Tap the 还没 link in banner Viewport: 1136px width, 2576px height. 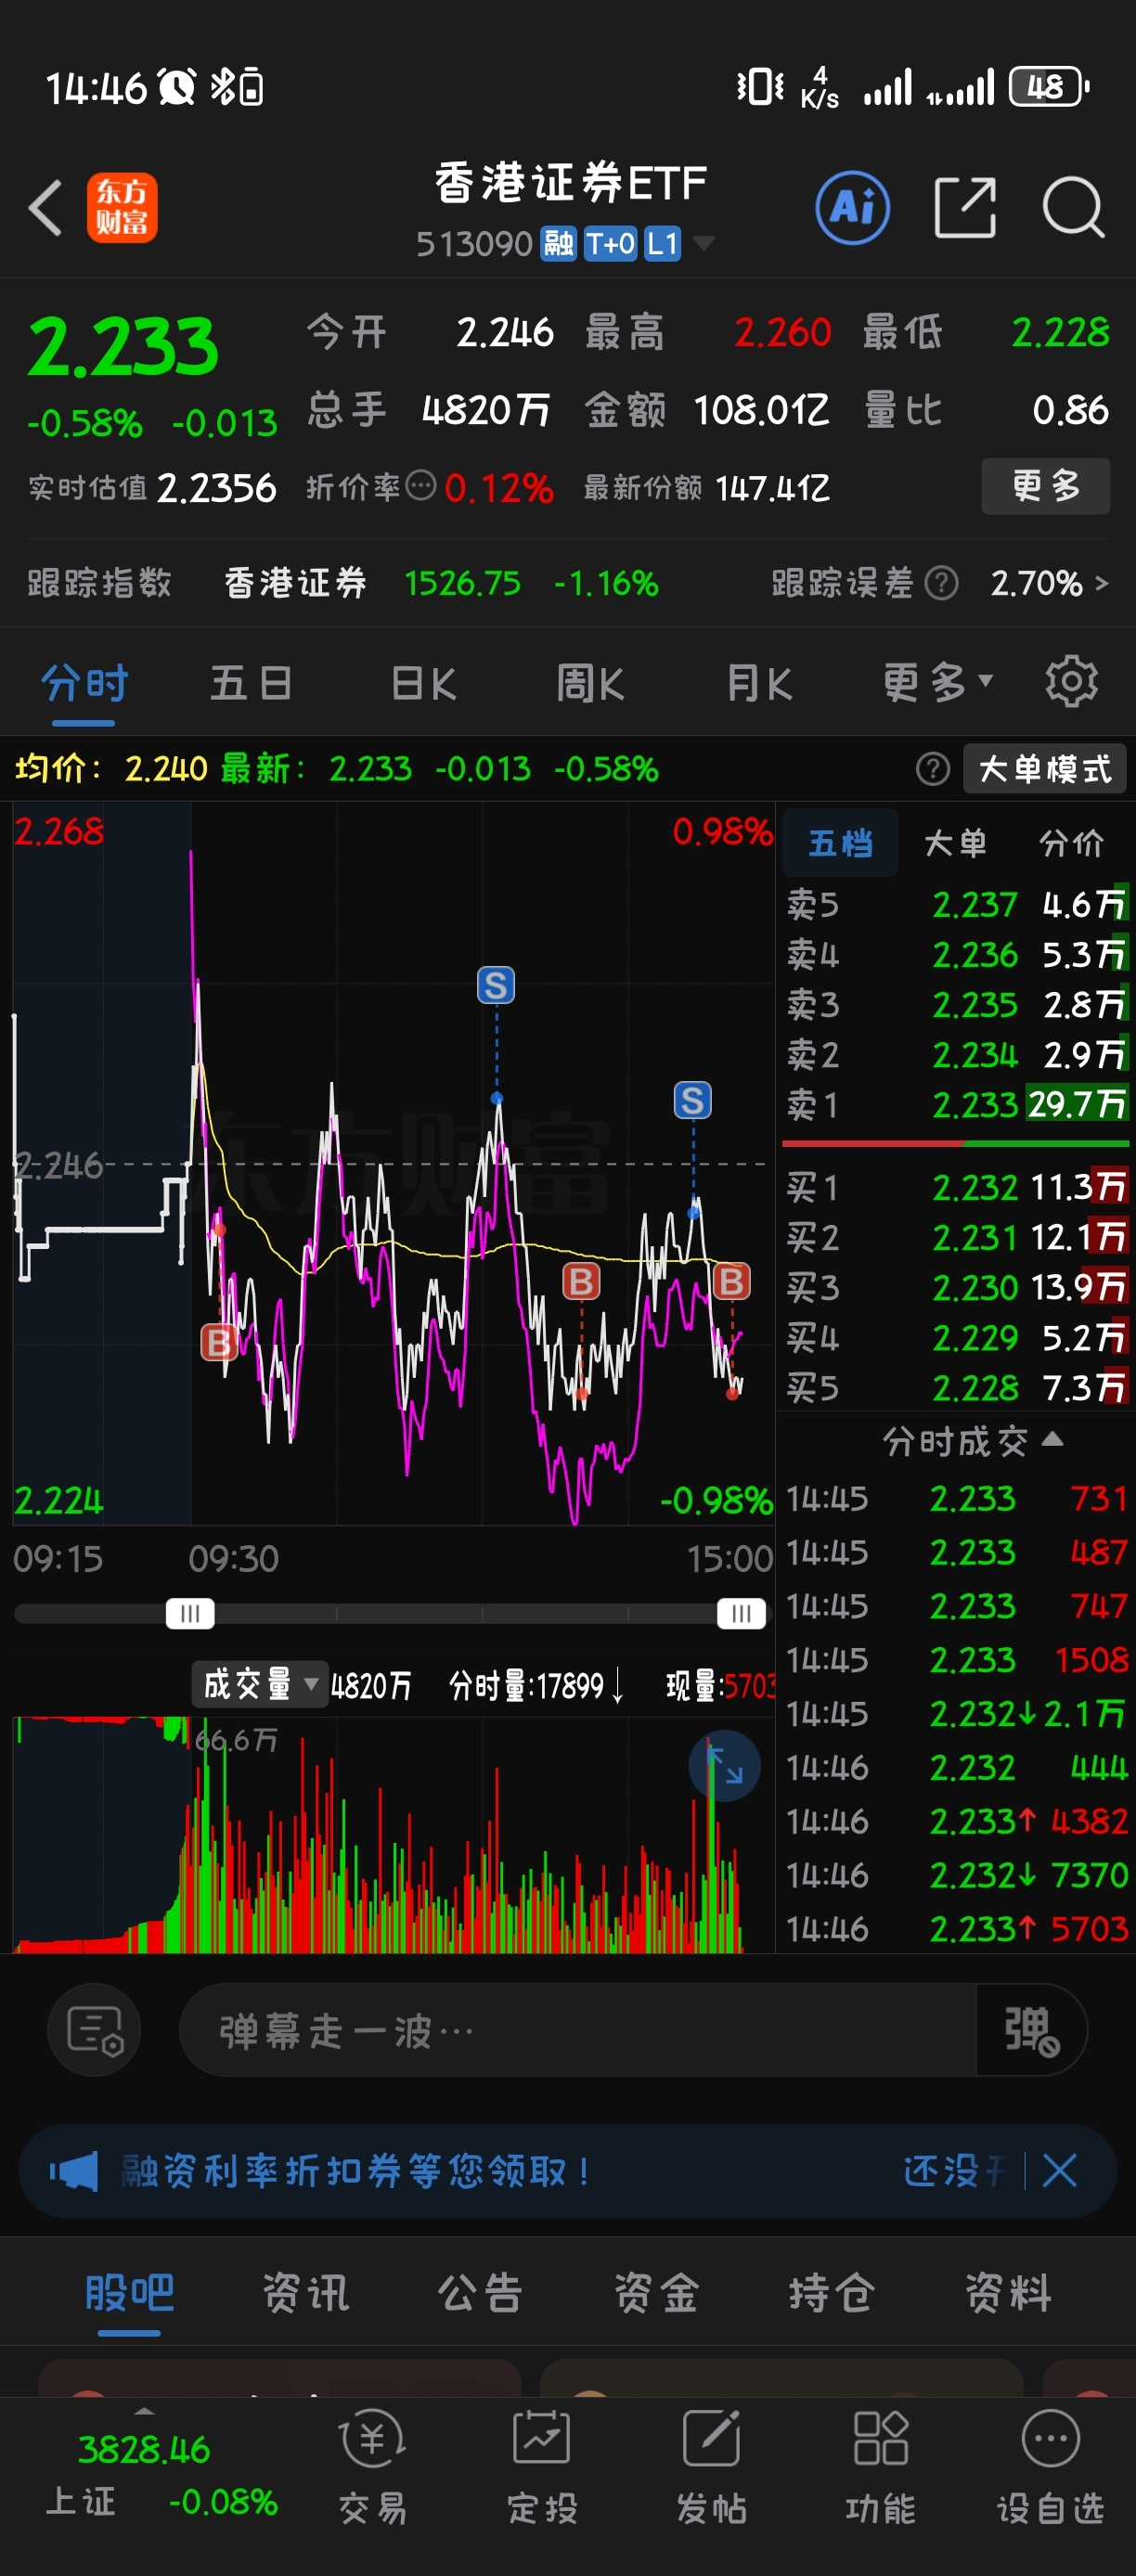pos(953,2171)
